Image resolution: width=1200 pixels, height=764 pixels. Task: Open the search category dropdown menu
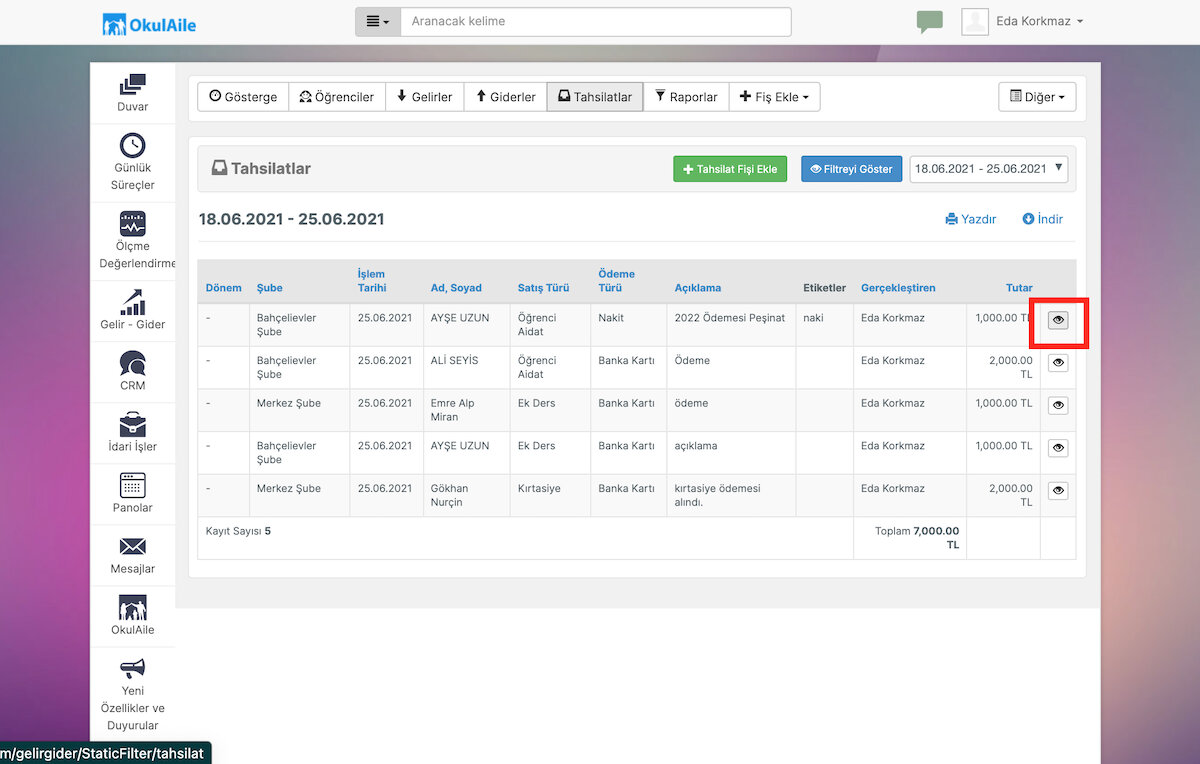click(378, 22)
